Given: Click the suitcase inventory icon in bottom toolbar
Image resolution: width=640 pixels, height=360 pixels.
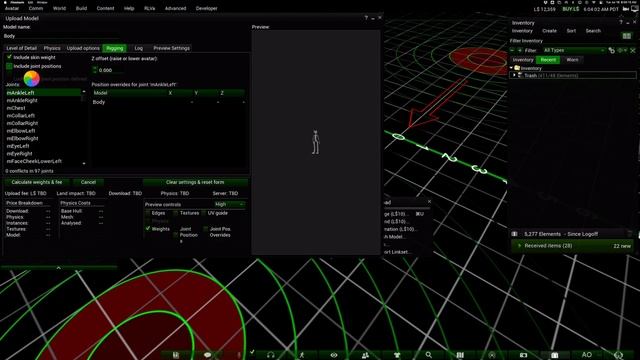Looking at the screenshot, I should click(555, 355).
